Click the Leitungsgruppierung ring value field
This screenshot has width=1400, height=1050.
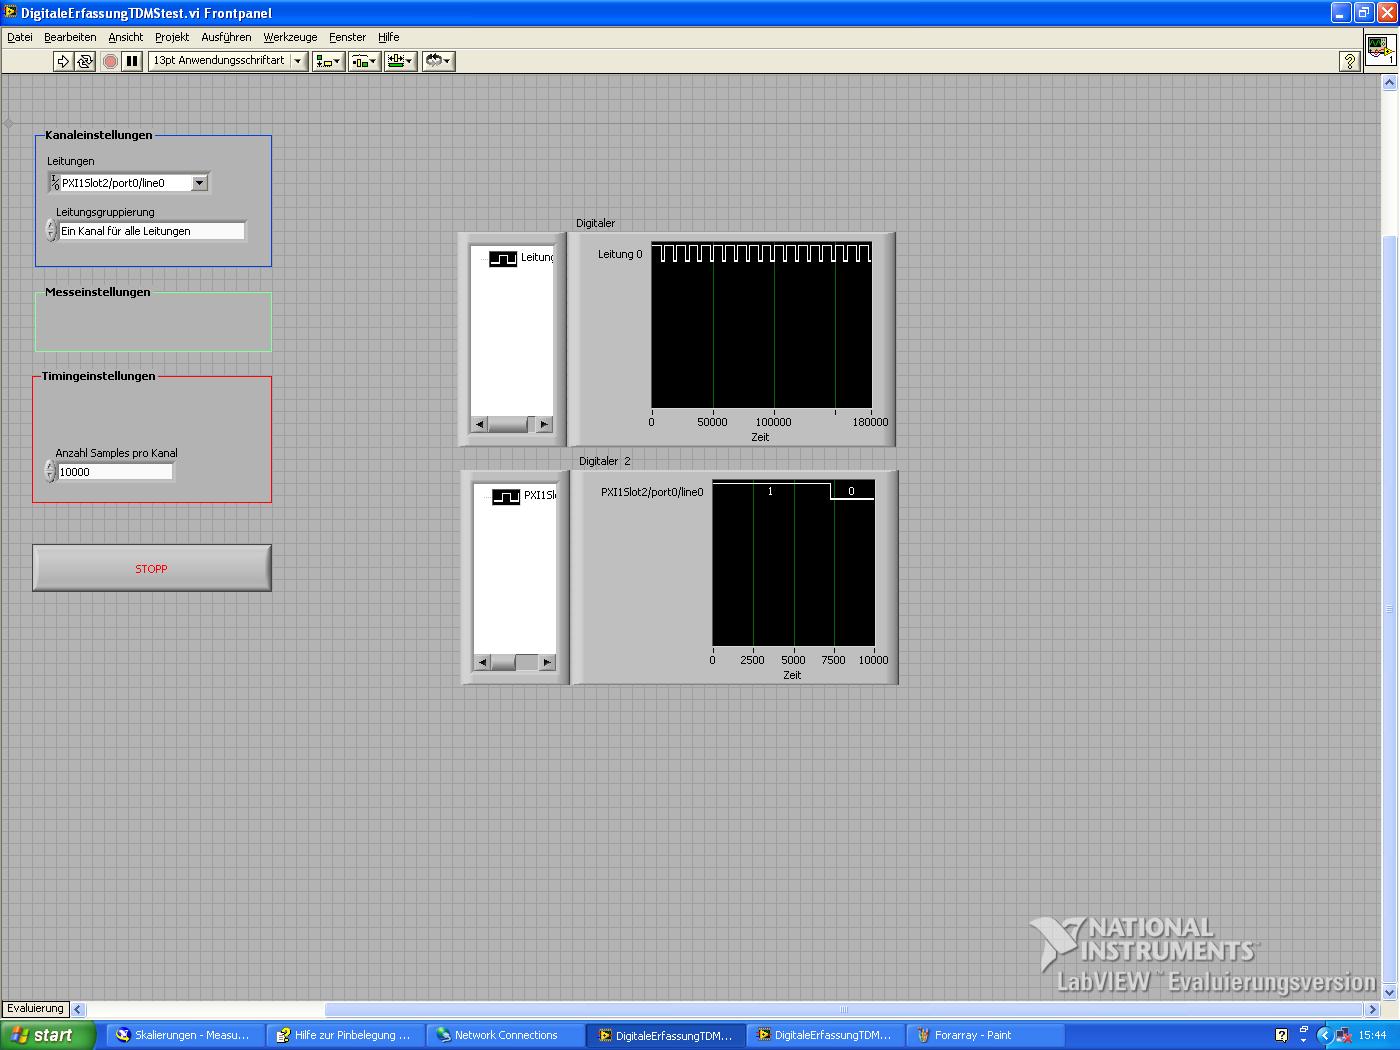pyautogui.click(x=151, y=231)
